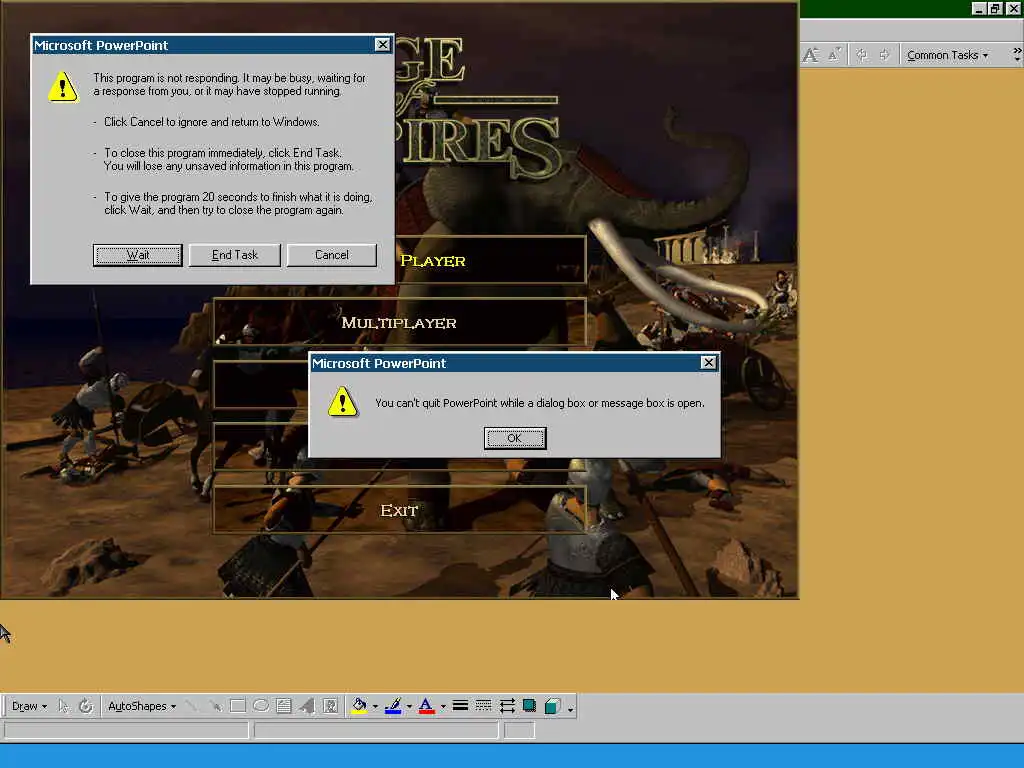Screen dimensions: 1024x768
Task: Open drawing toolbar More Buttons arrow
Action: 570,708
